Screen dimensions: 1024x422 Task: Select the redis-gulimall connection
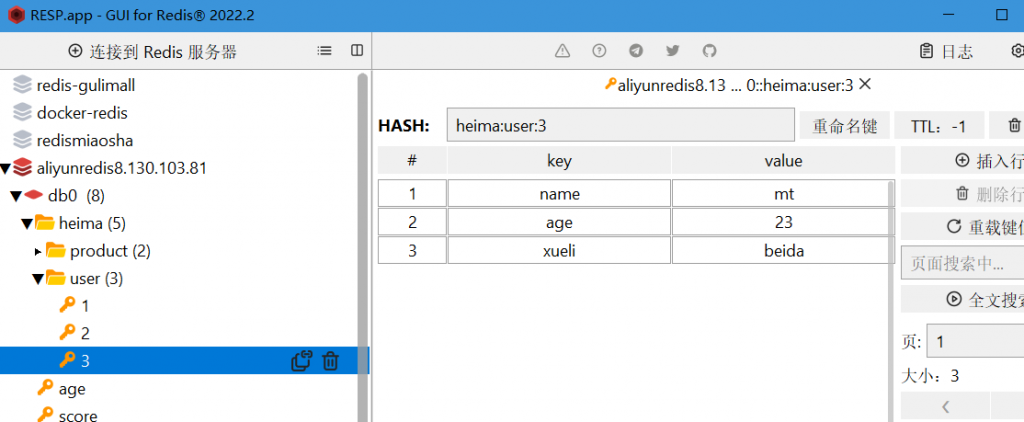85,85
